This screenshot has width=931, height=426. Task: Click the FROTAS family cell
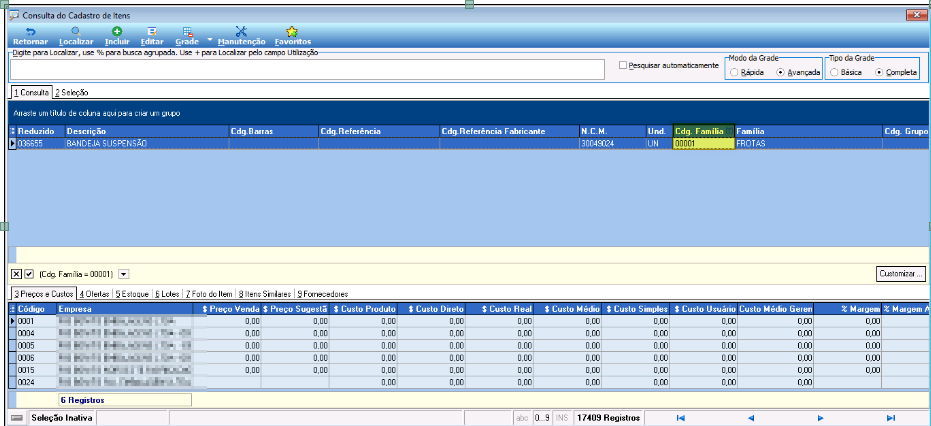coord(808,143)
